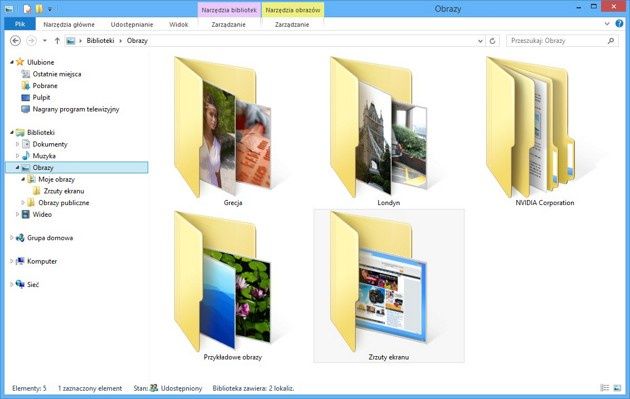The image size is (630, 399).
Task: Select Zrzuty ekranu in navigation tree
Action: coord(64,191)
